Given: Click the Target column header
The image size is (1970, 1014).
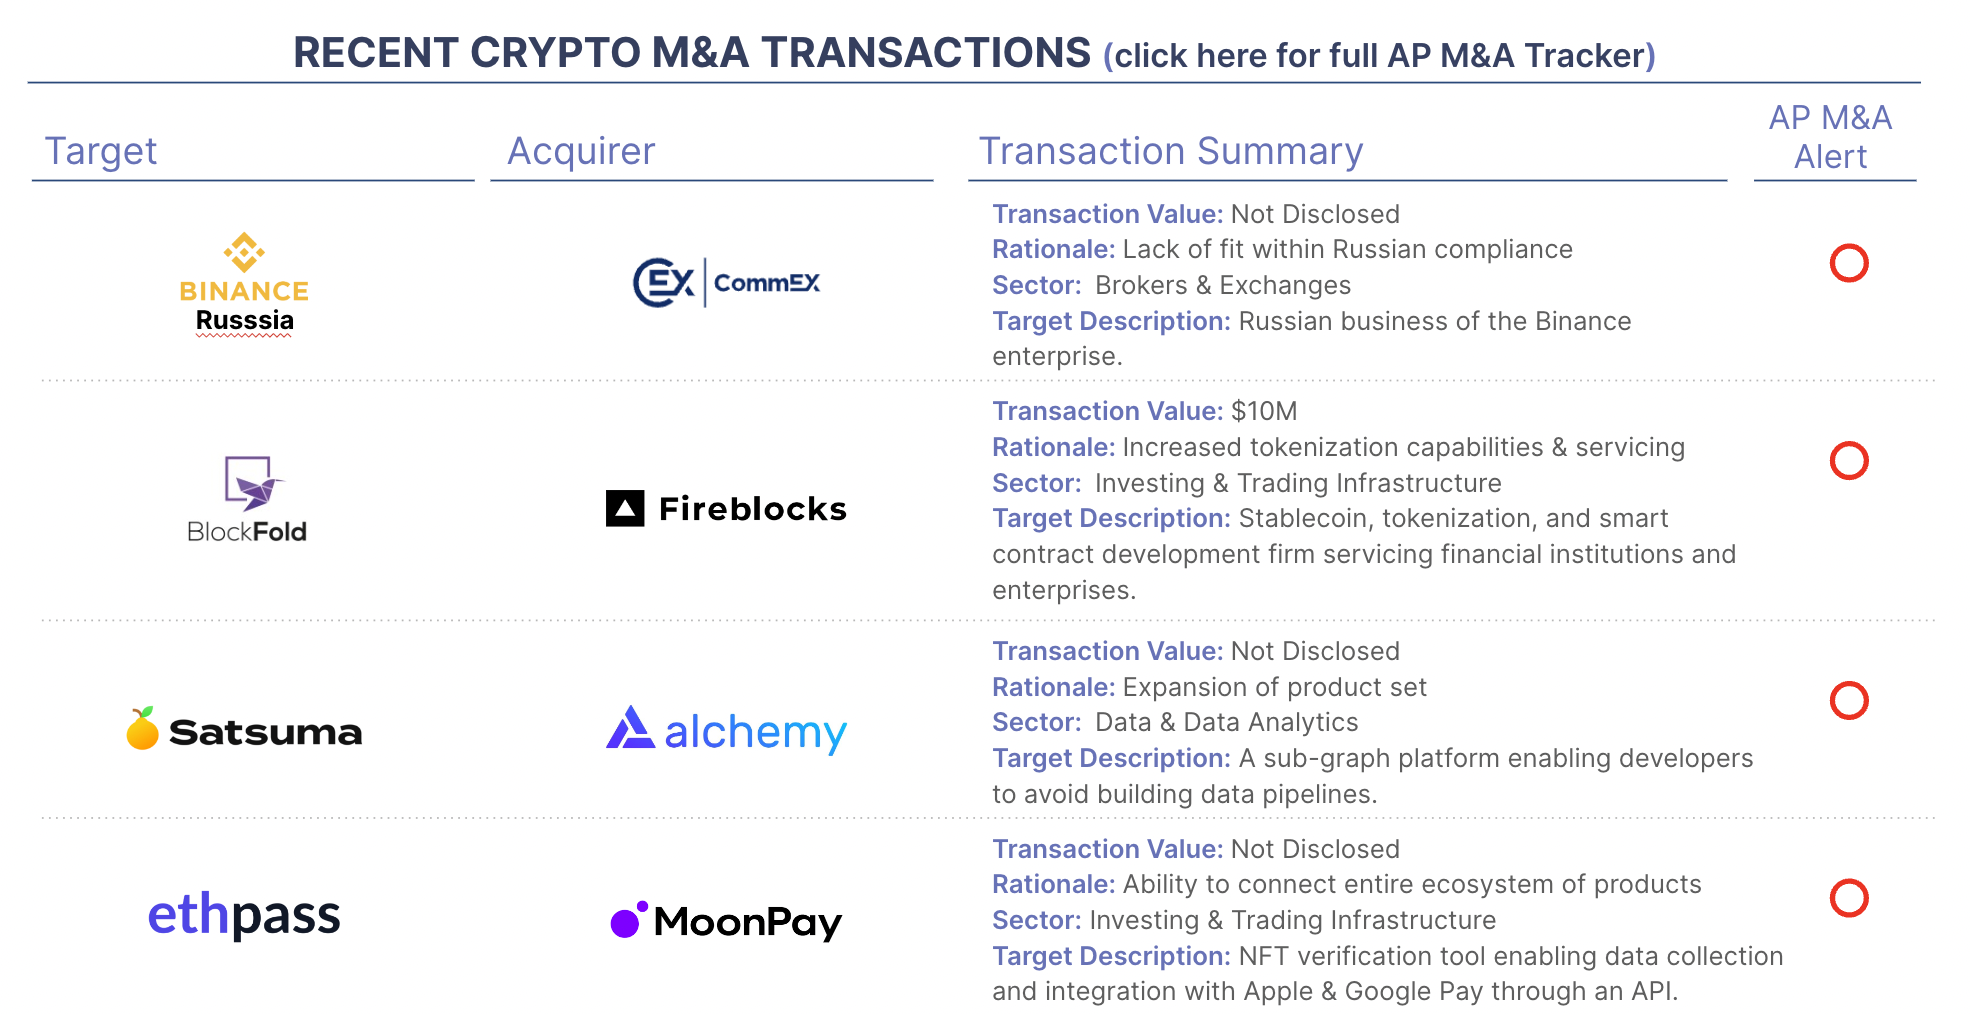Looking at the screenshot, I should [101, 151].
